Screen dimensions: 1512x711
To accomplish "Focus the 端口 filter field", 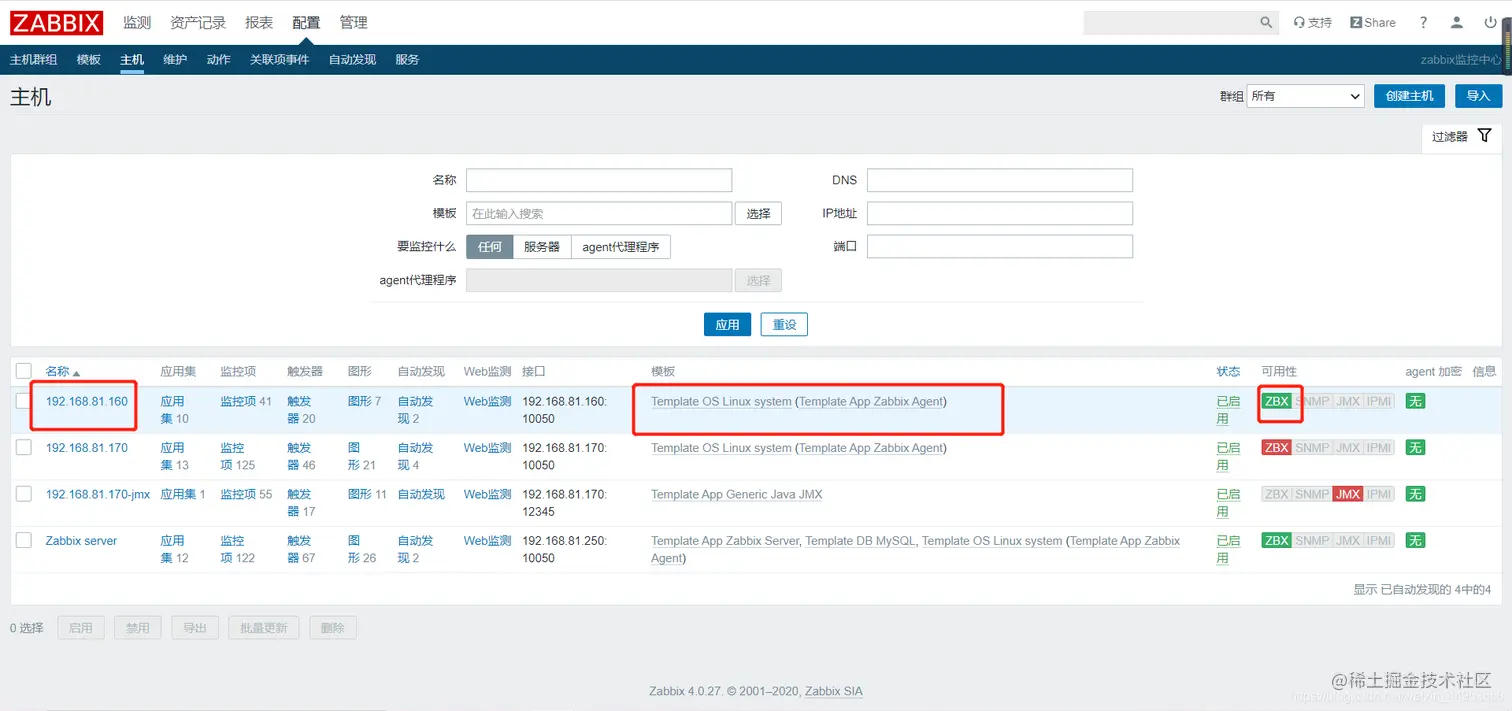I will 1000,246.
